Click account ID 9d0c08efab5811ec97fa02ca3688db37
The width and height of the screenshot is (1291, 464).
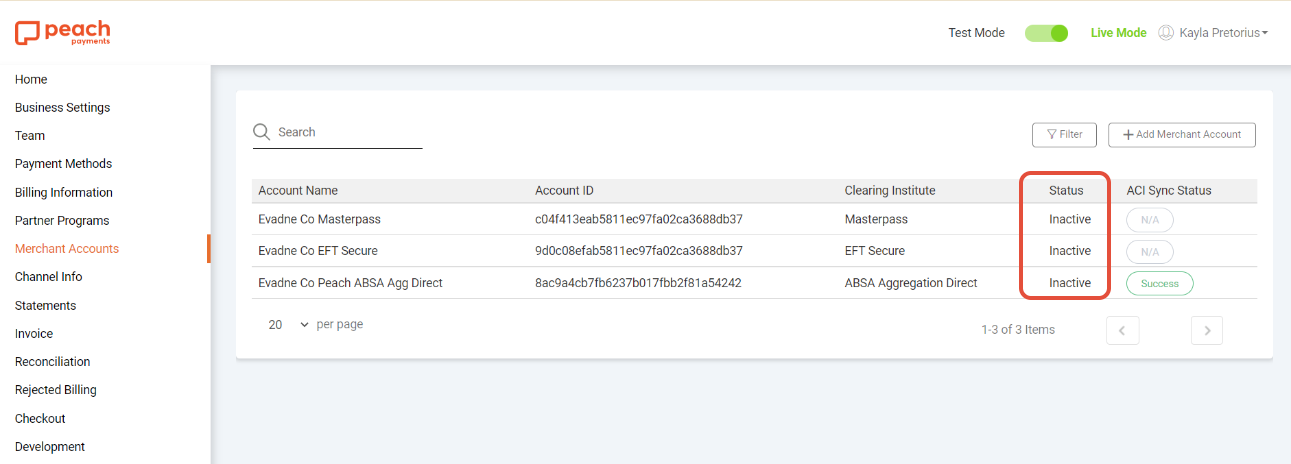(x=639, y=251)
